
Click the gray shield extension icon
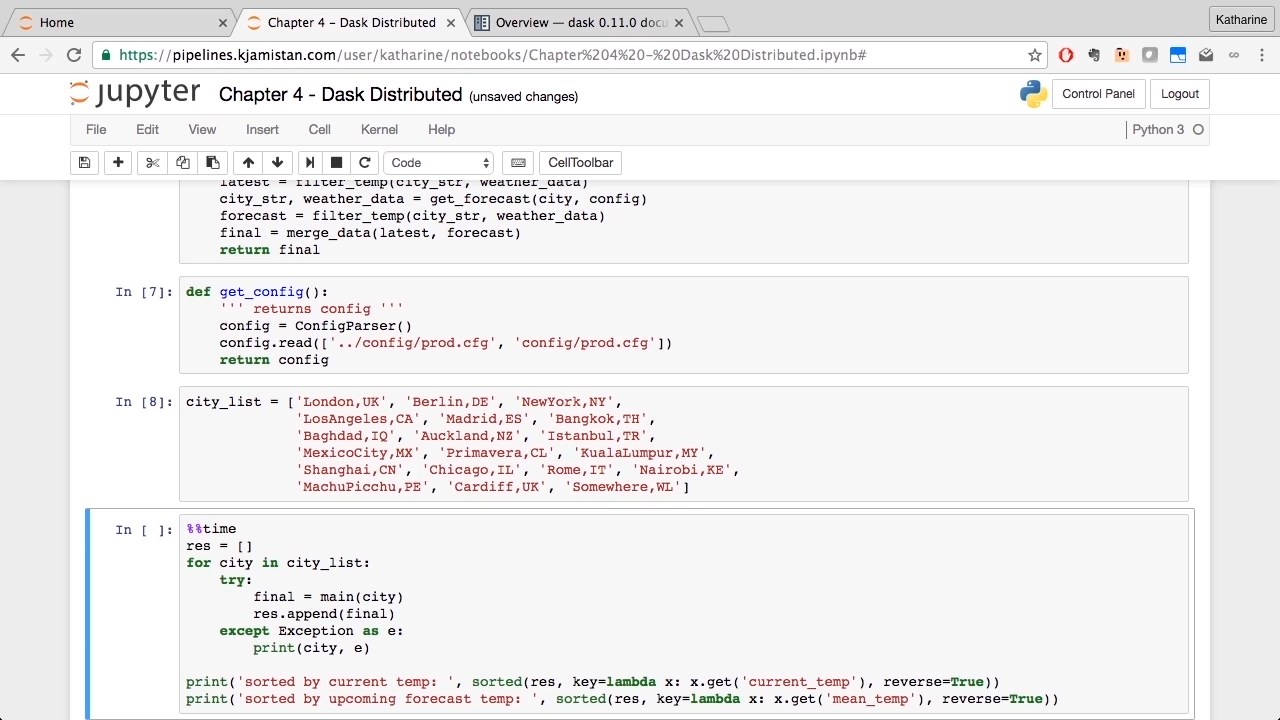tap(1150, 55)
